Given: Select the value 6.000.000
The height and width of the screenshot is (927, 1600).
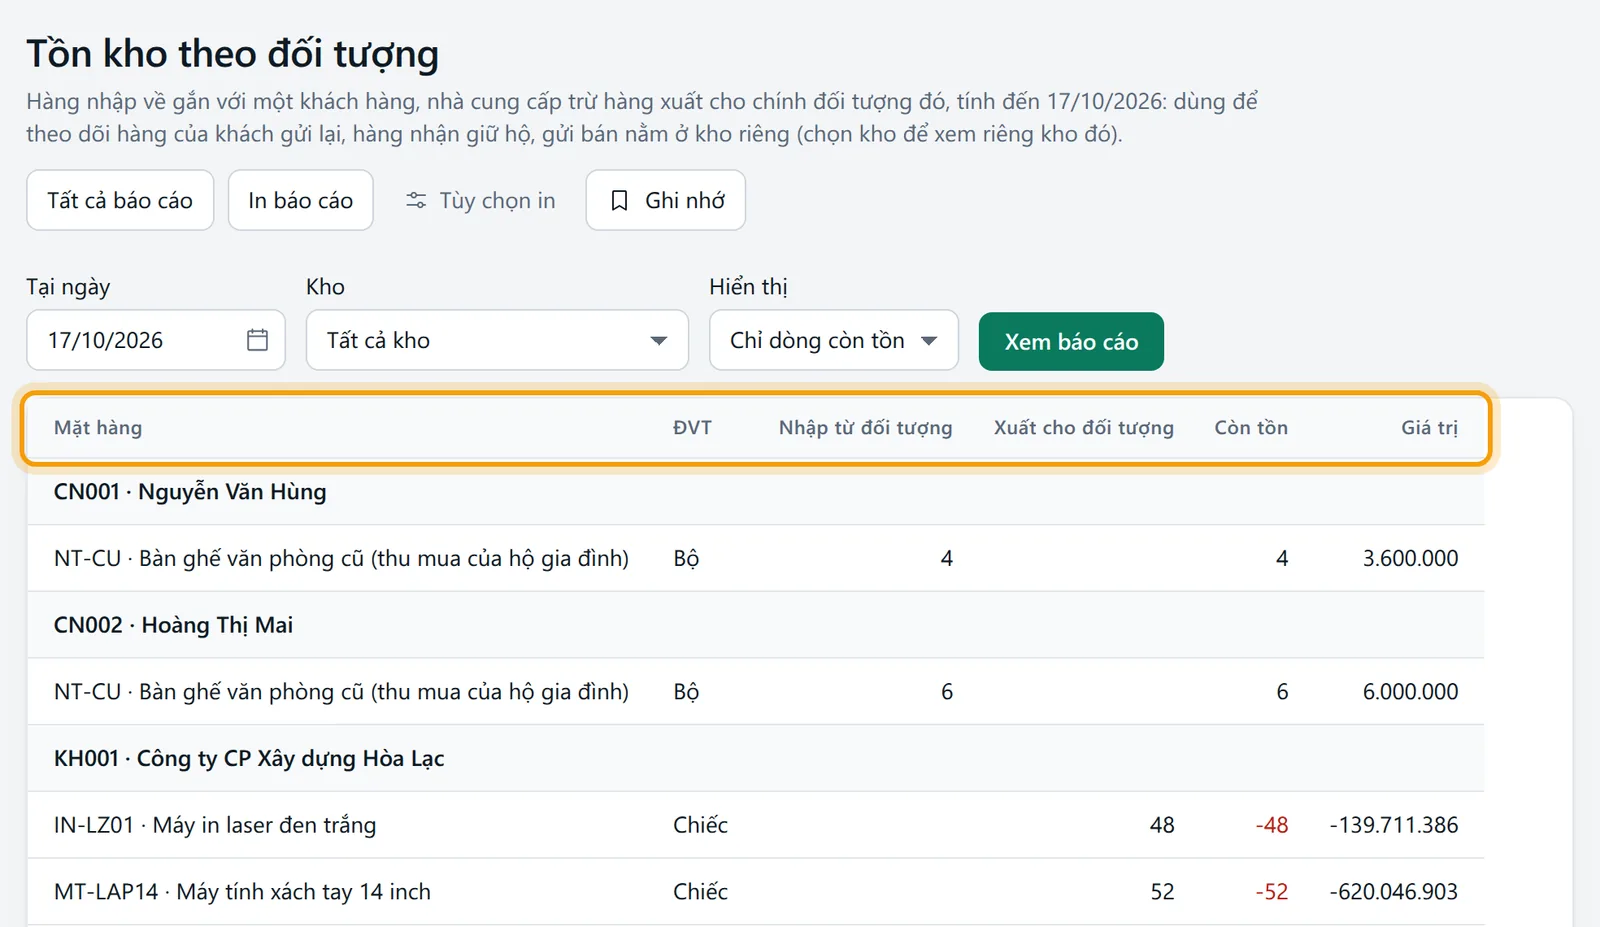Looking at the screenshot, I should tap(1410, 692).
